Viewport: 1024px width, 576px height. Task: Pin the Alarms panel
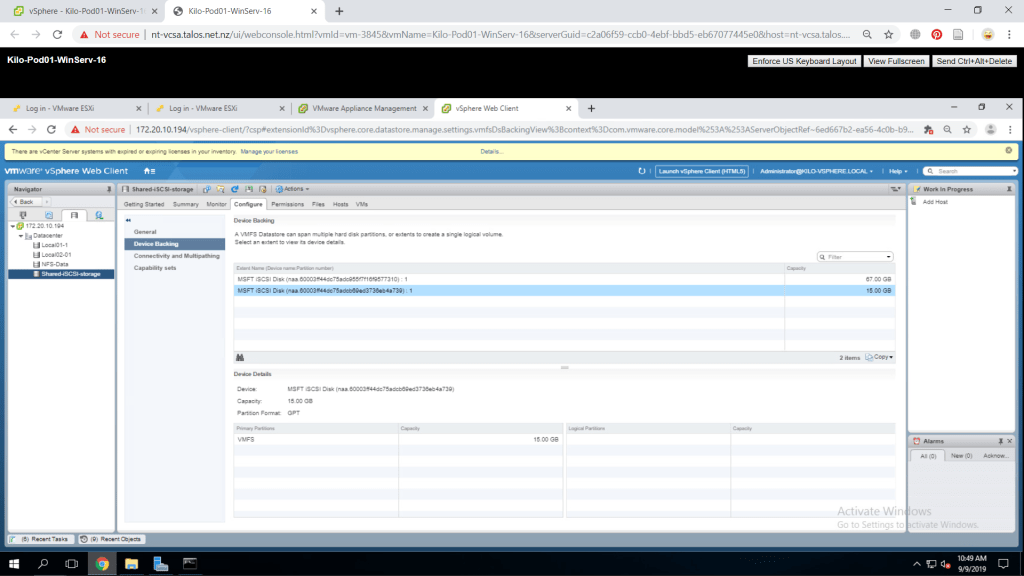pyautogui.click(x=1001, y=441)
